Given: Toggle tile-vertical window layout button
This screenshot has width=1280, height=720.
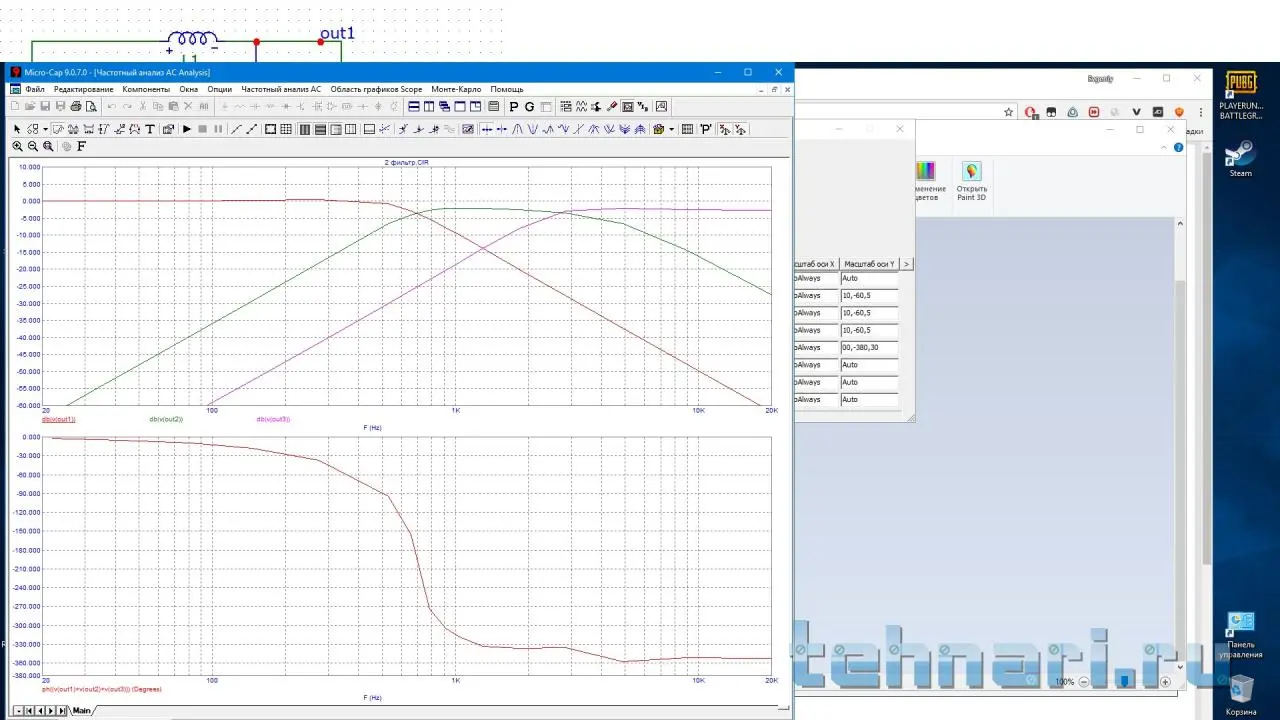Looking at the screenshot, I should click(x=429, y=107).
